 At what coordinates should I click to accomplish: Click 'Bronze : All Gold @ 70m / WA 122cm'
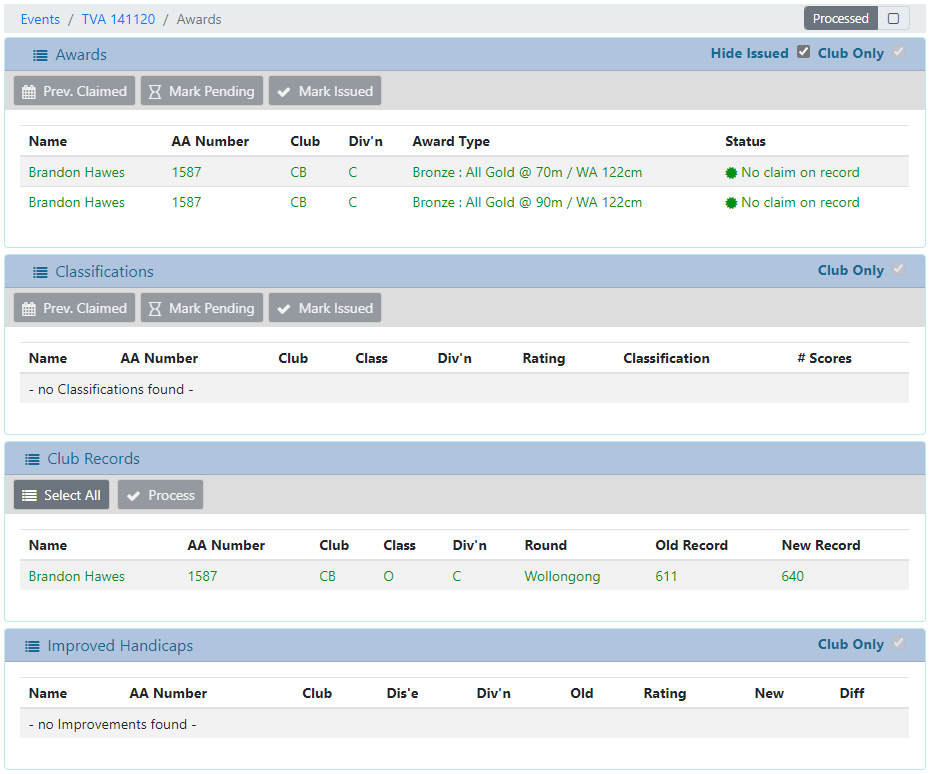tap(527, 172)
